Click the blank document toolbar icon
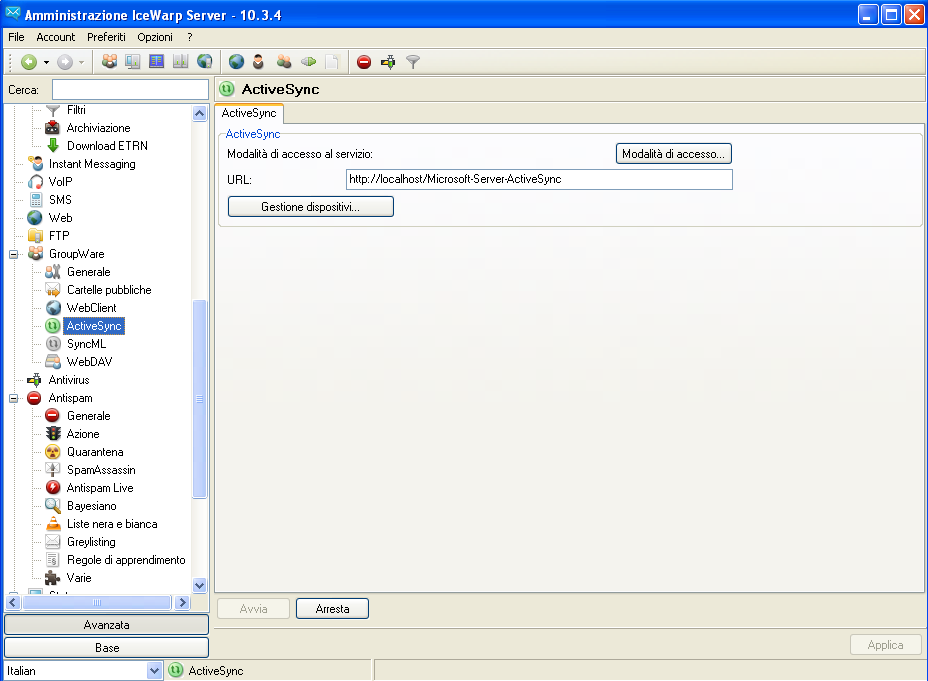This screenshot has width=928, height=681. tap(332, 62)
